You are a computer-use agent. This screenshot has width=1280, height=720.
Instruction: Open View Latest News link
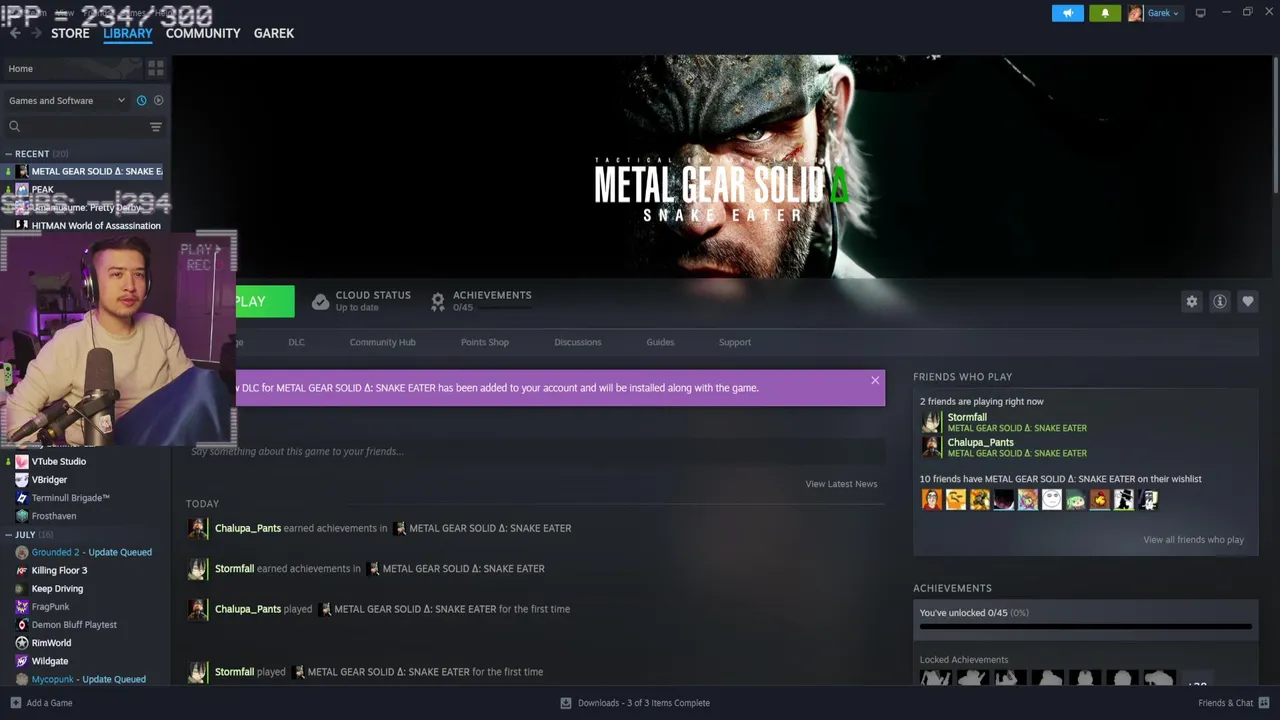pos(841,484)
